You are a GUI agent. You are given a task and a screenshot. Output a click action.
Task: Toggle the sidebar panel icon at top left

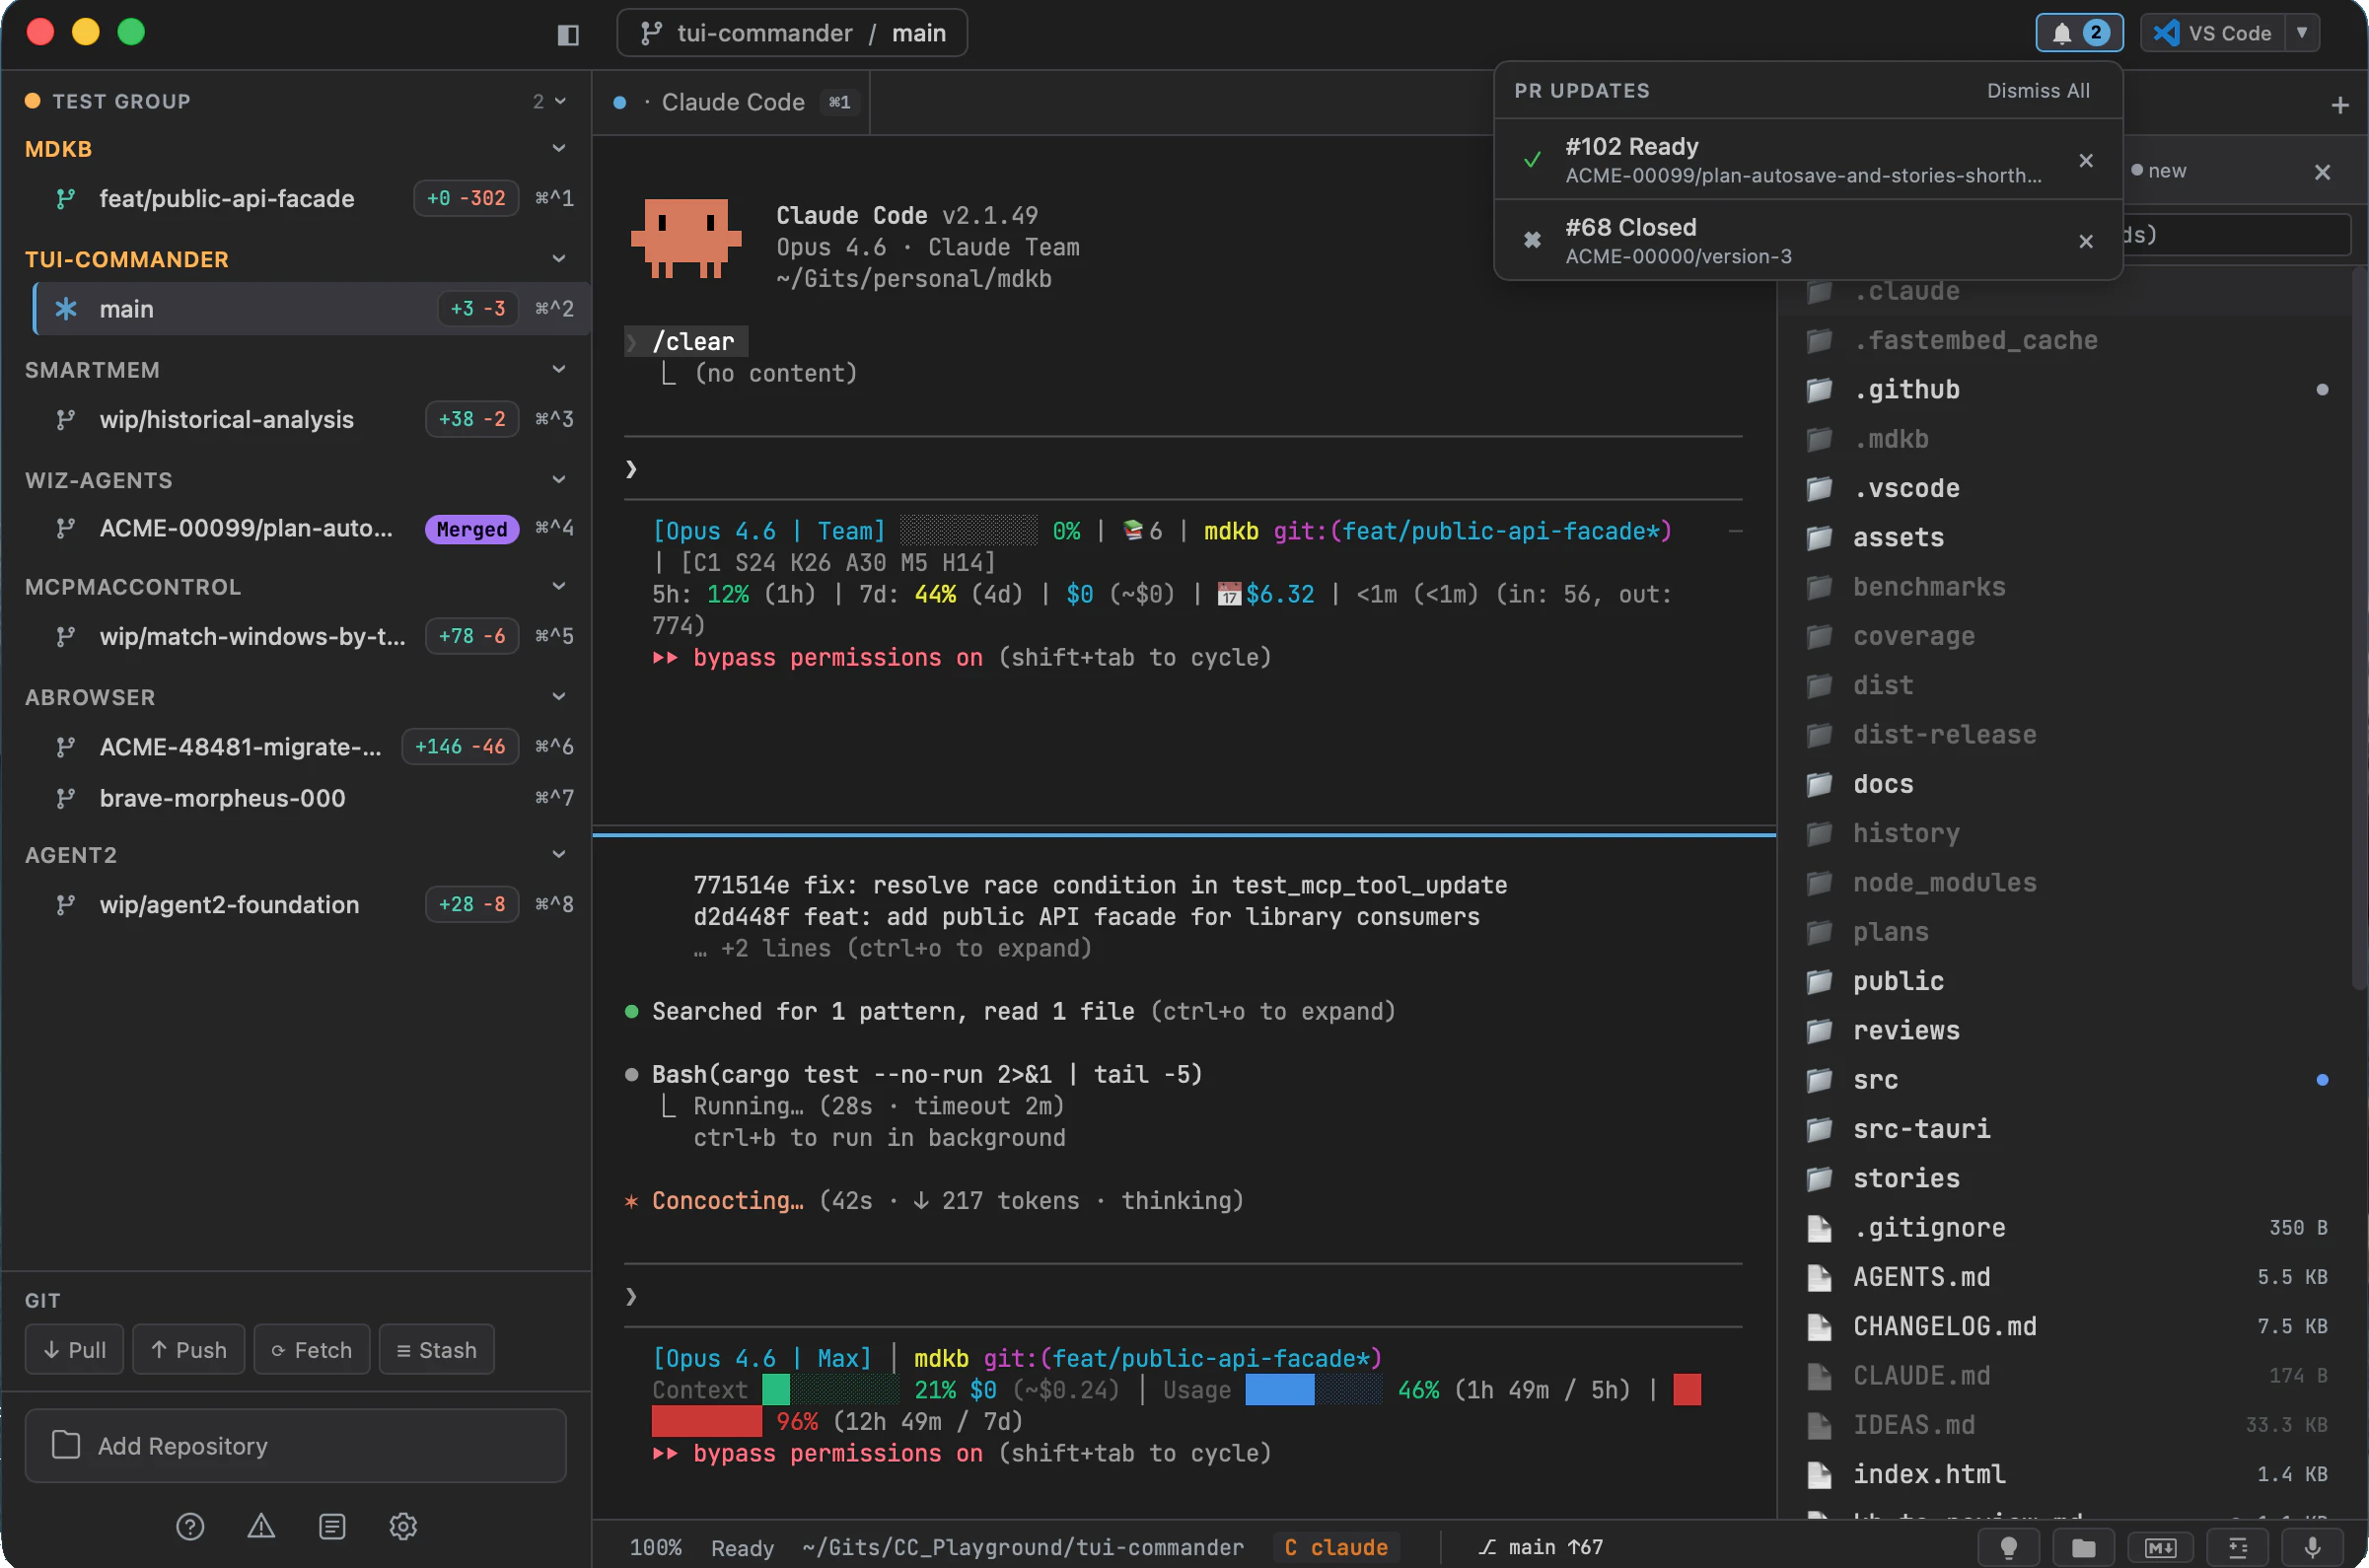567,34
